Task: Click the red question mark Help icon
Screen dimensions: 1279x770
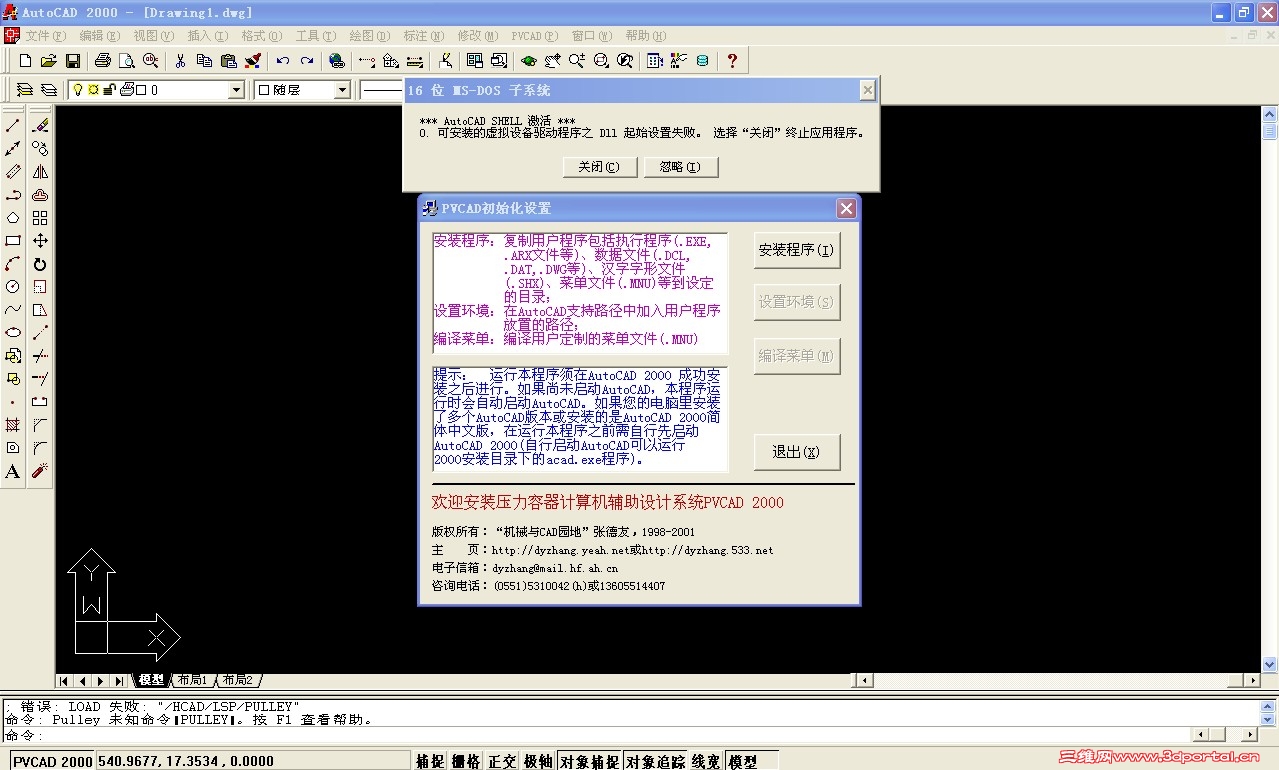Action: pyautogui.click(x=732, y=61)
